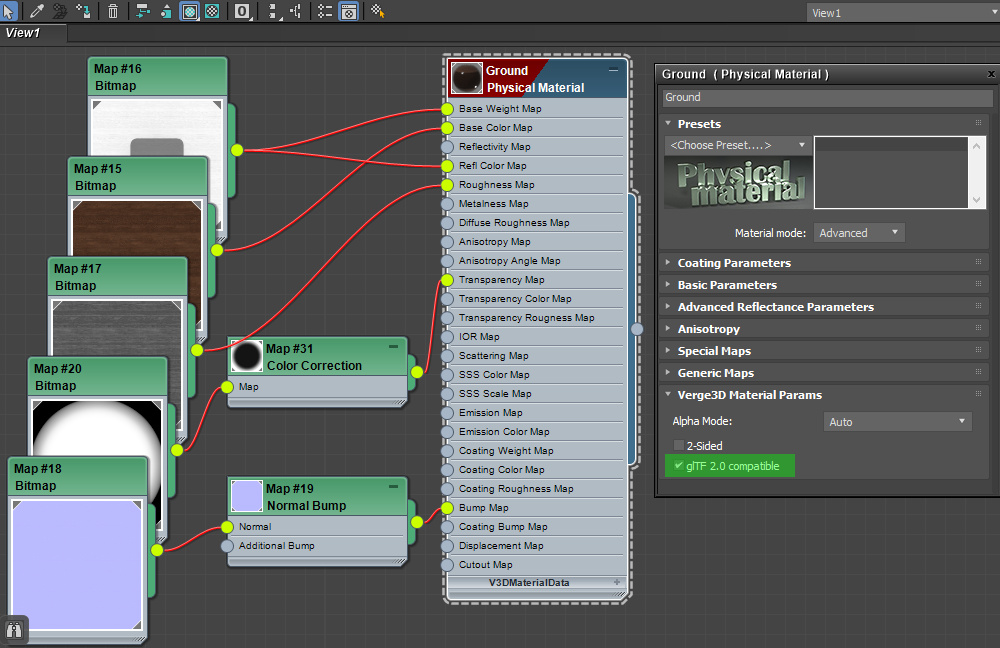Click the Lay Out All icon

272,11
